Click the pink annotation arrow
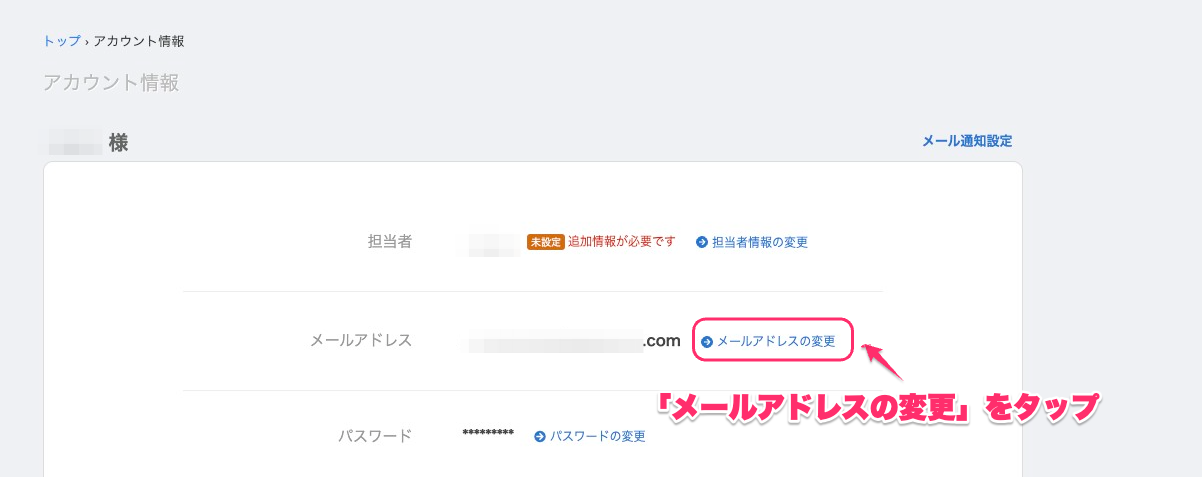Viewport: 1202px width, 477px height. click(882, 361)
